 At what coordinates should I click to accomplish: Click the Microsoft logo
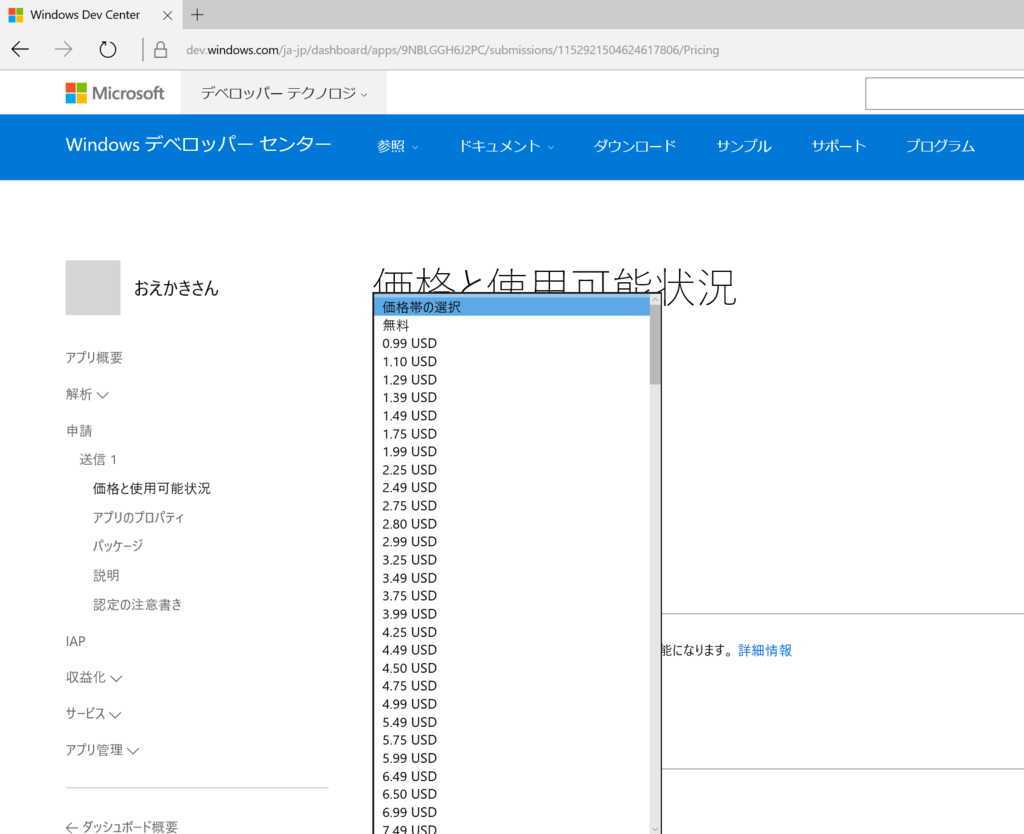(x=115, y=93)
